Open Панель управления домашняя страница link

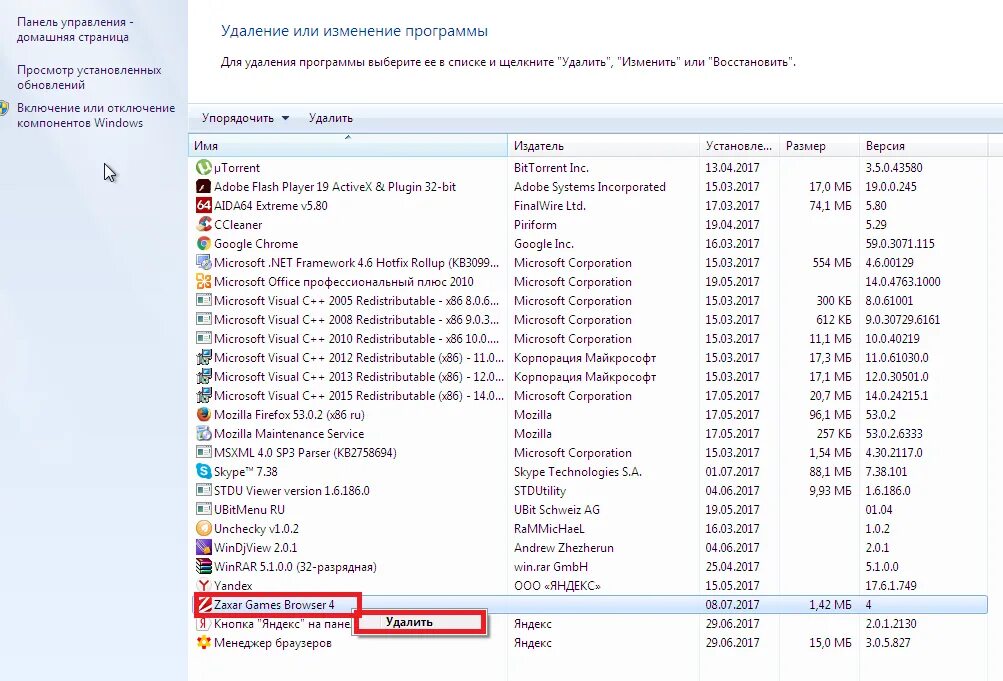coord(75,29)
